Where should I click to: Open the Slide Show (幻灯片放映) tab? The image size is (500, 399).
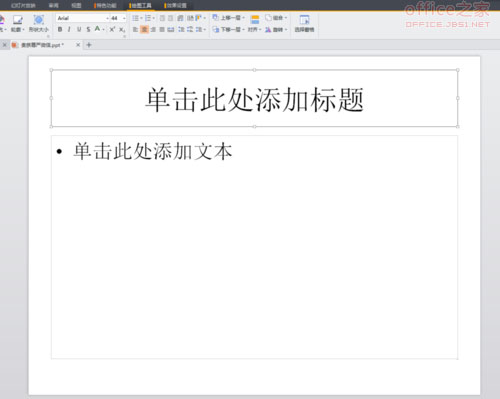[23, 5]
